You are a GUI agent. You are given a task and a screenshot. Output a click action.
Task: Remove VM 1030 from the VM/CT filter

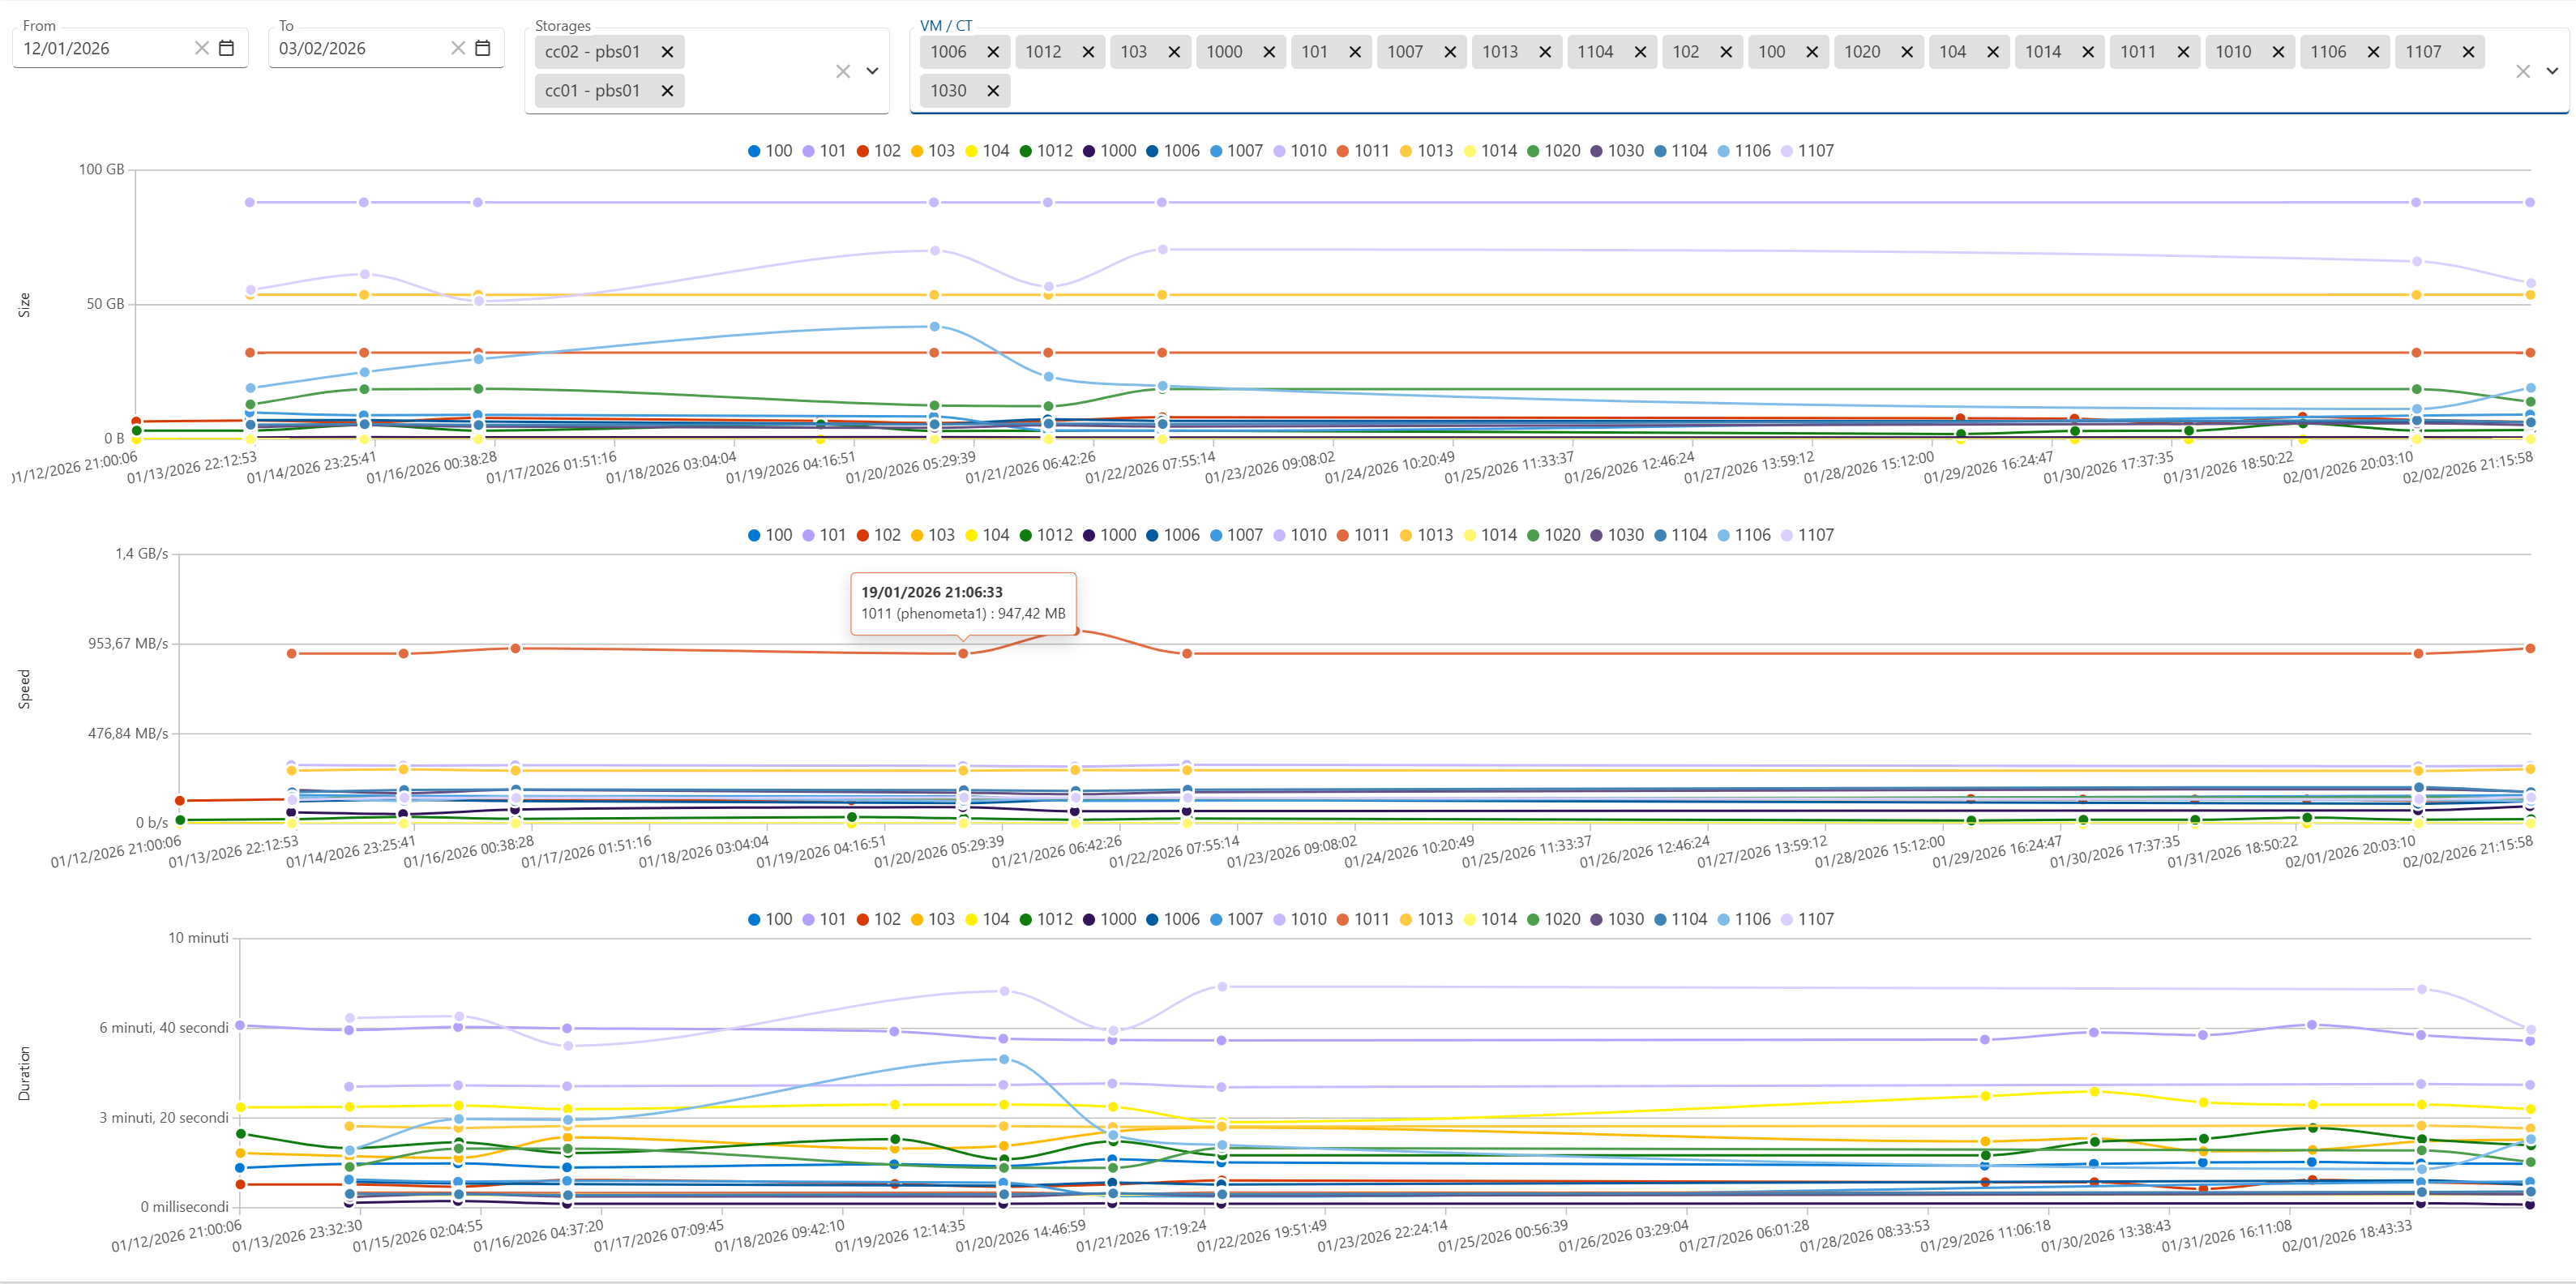tap(993, 90)
